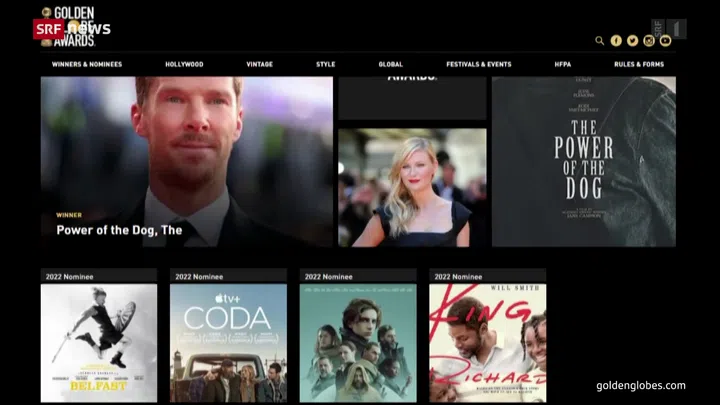Go to the Vintage section
The image size is (720, 405).
coord(259,64)
